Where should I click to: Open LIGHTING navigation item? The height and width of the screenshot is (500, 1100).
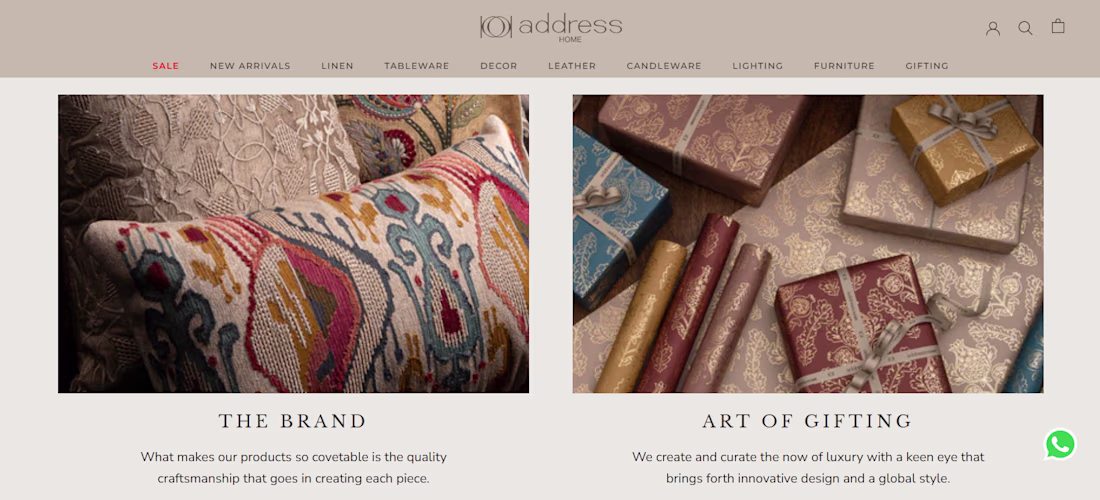point(758,66)
